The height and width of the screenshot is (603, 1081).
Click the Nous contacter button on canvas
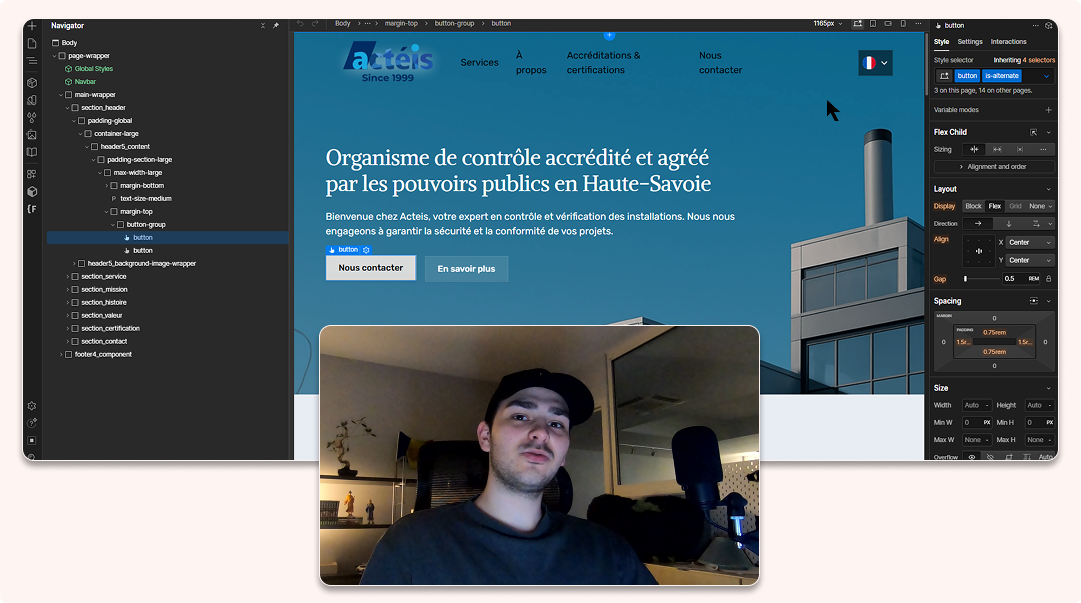point(371,268)
